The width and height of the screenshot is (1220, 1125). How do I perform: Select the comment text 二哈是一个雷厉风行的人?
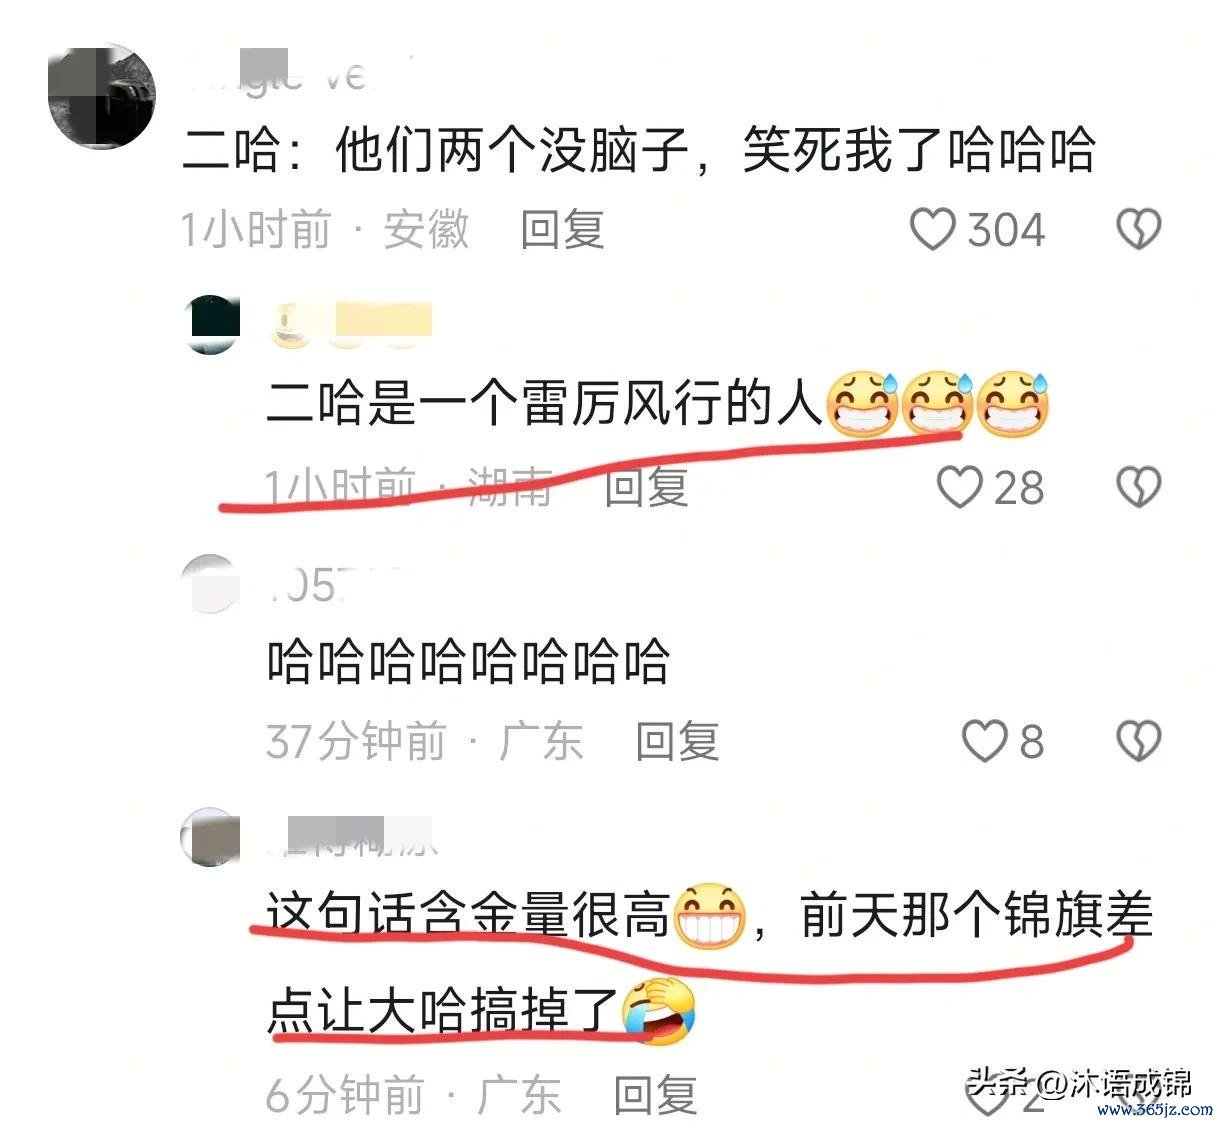click(x=545, y=403)
